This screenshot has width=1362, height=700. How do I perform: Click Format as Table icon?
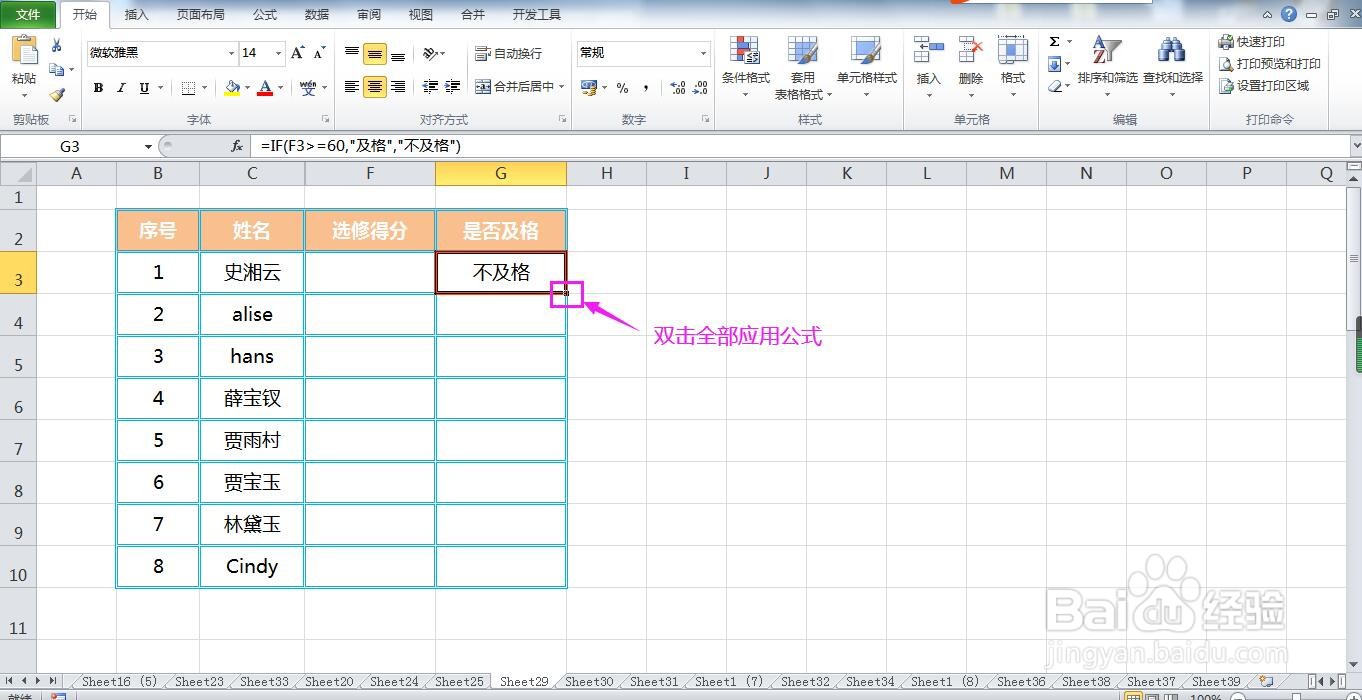802,51
